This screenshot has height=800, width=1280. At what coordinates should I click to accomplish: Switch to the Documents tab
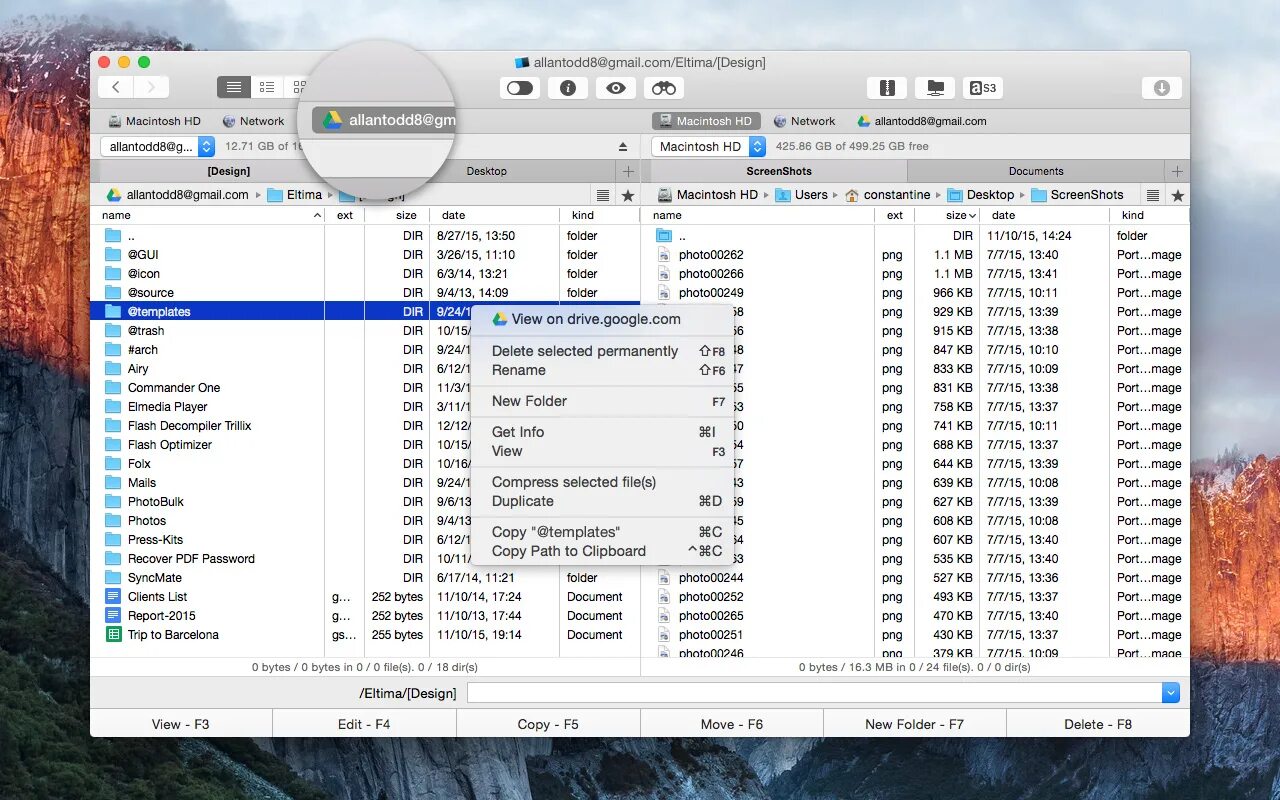click(x=1036, y=171)
